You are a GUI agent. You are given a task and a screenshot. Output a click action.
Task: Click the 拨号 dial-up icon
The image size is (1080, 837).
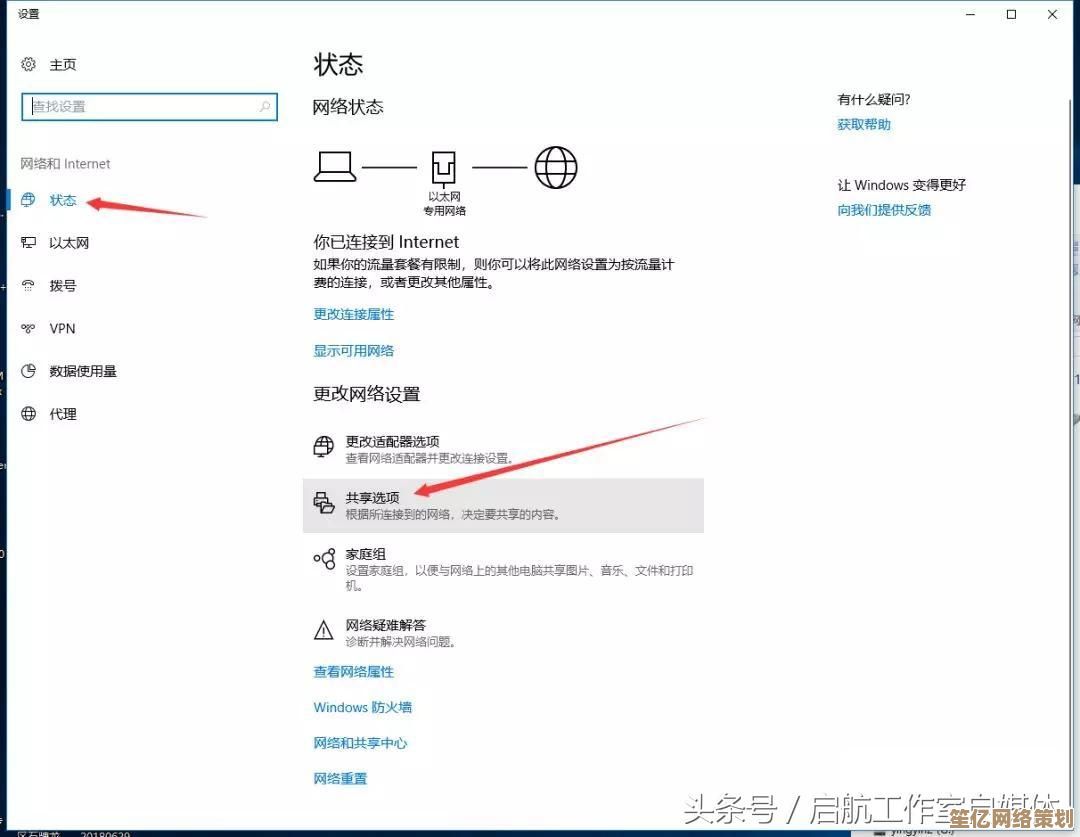(28, 285)
